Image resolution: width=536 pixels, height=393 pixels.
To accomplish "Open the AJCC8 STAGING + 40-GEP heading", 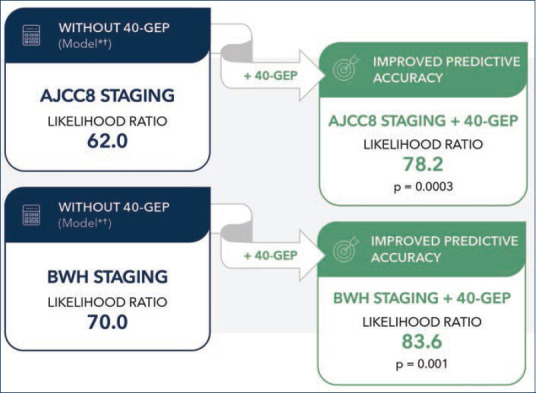I will [x=423, y=121].
